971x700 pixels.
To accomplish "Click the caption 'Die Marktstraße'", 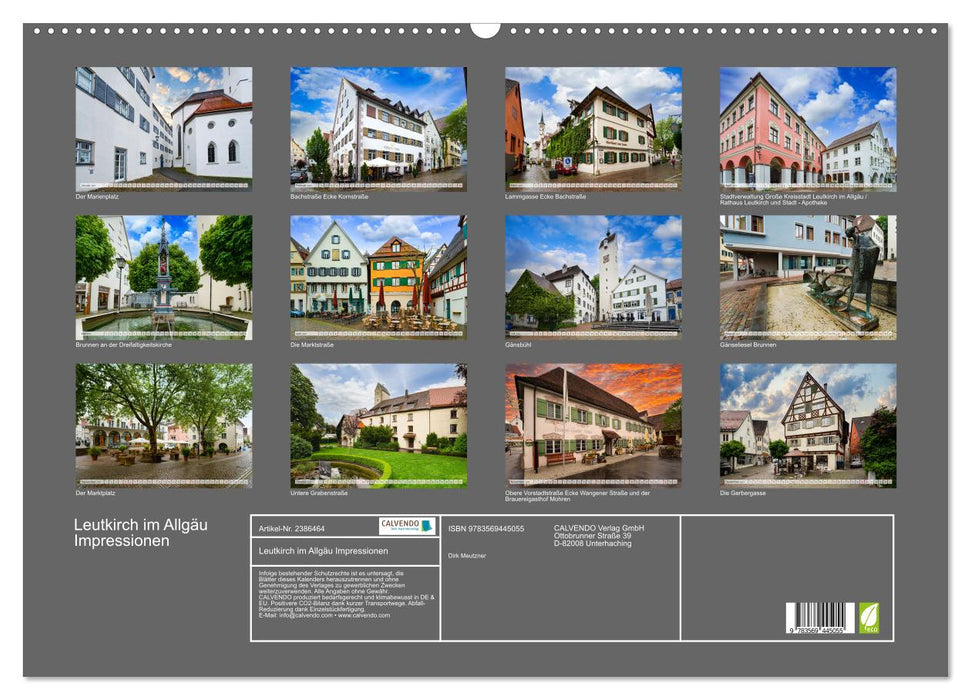I will 311,344.
